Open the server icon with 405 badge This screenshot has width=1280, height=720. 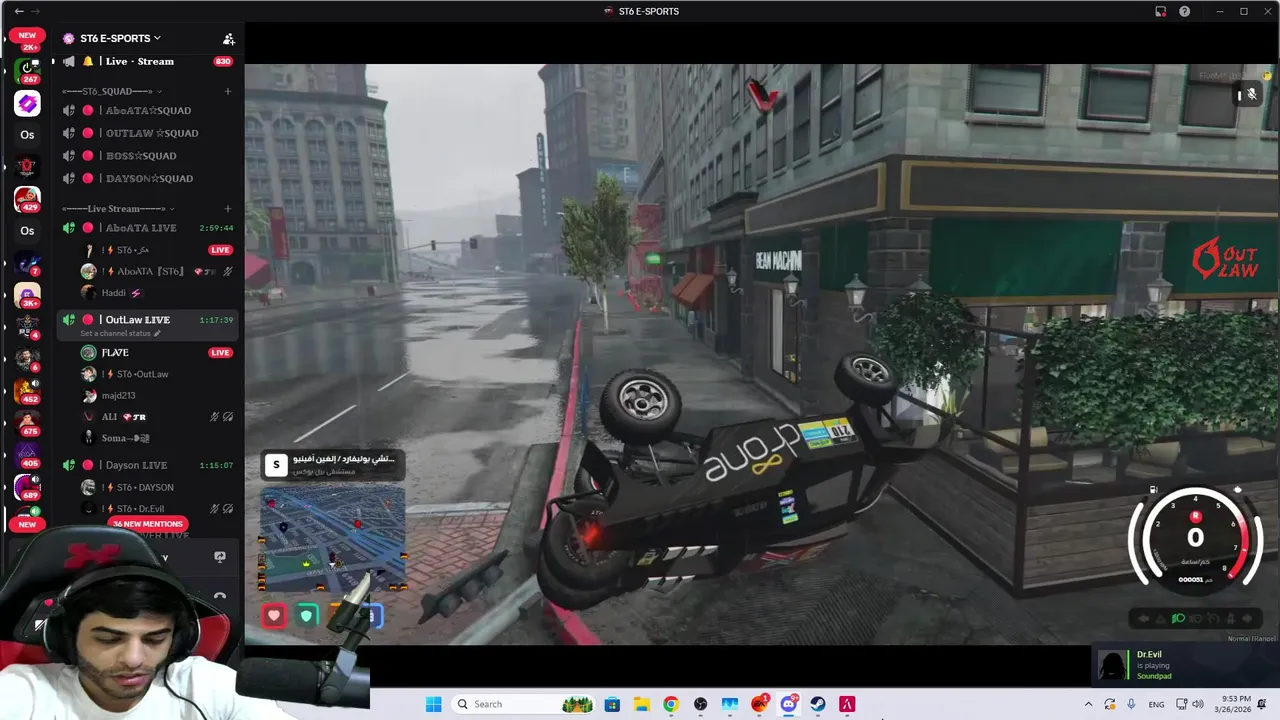pos(27,455)
